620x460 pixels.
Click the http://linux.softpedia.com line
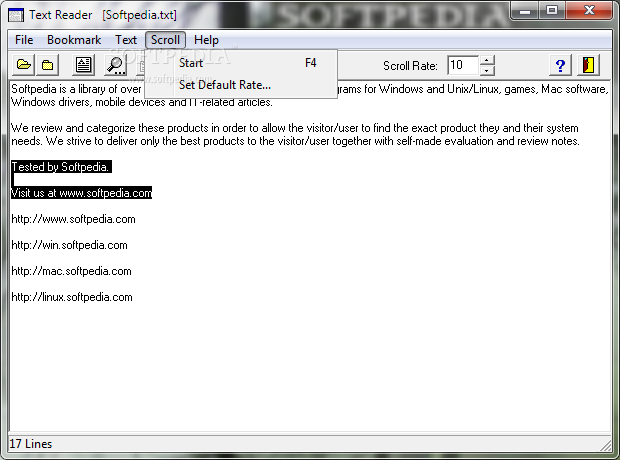point(72,297)
